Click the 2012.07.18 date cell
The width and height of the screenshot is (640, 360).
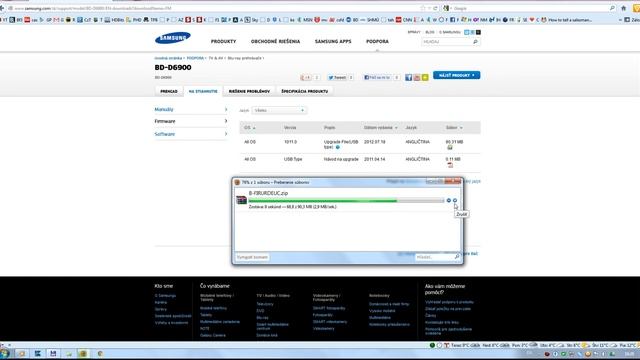click(x=374, y=142)
